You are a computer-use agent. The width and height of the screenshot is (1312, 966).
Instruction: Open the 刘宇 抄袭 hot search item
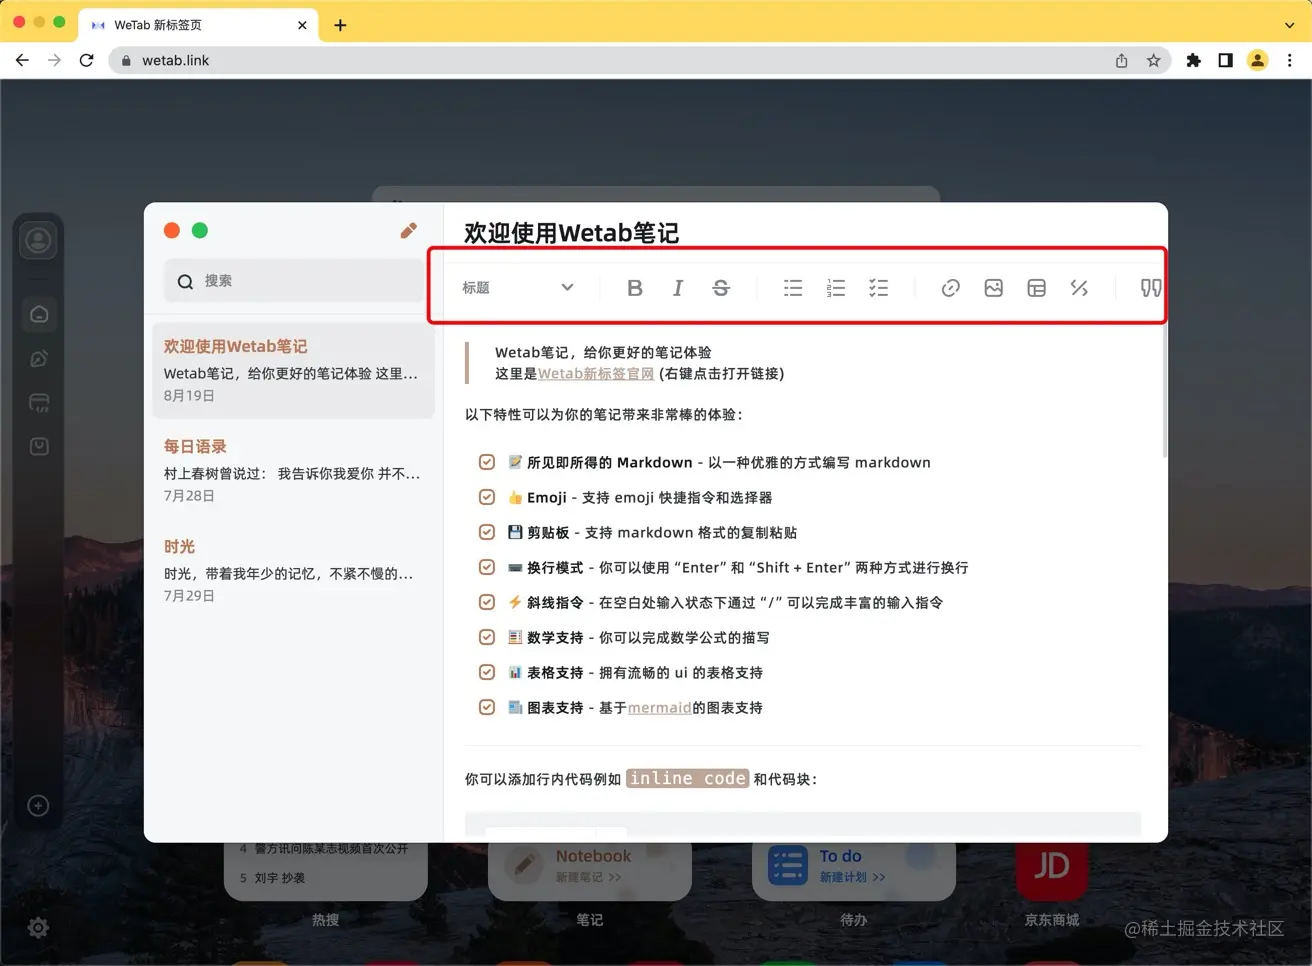279,878
